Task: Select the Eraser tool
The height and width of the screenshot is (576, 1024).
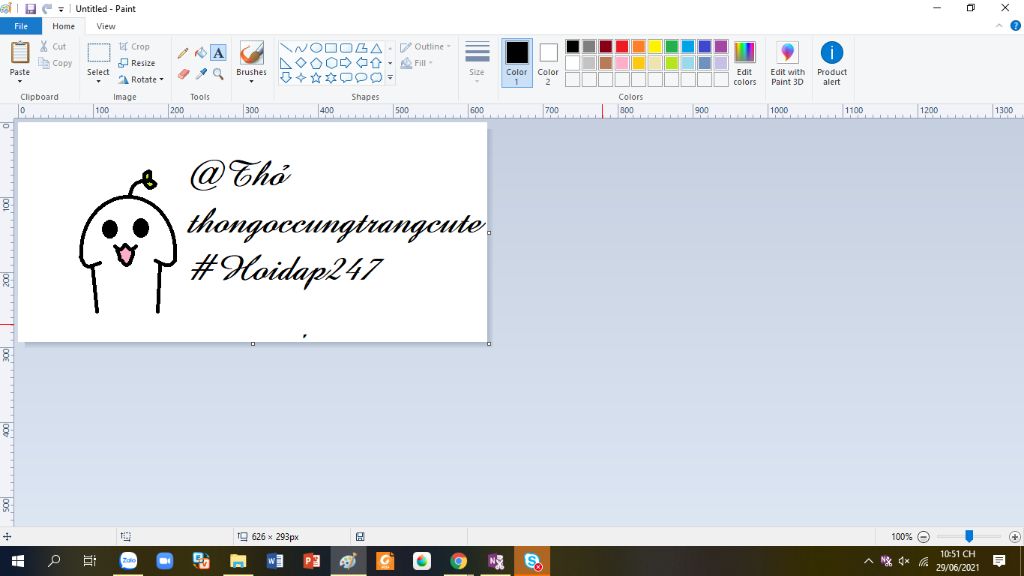Action: pos(183,74)
